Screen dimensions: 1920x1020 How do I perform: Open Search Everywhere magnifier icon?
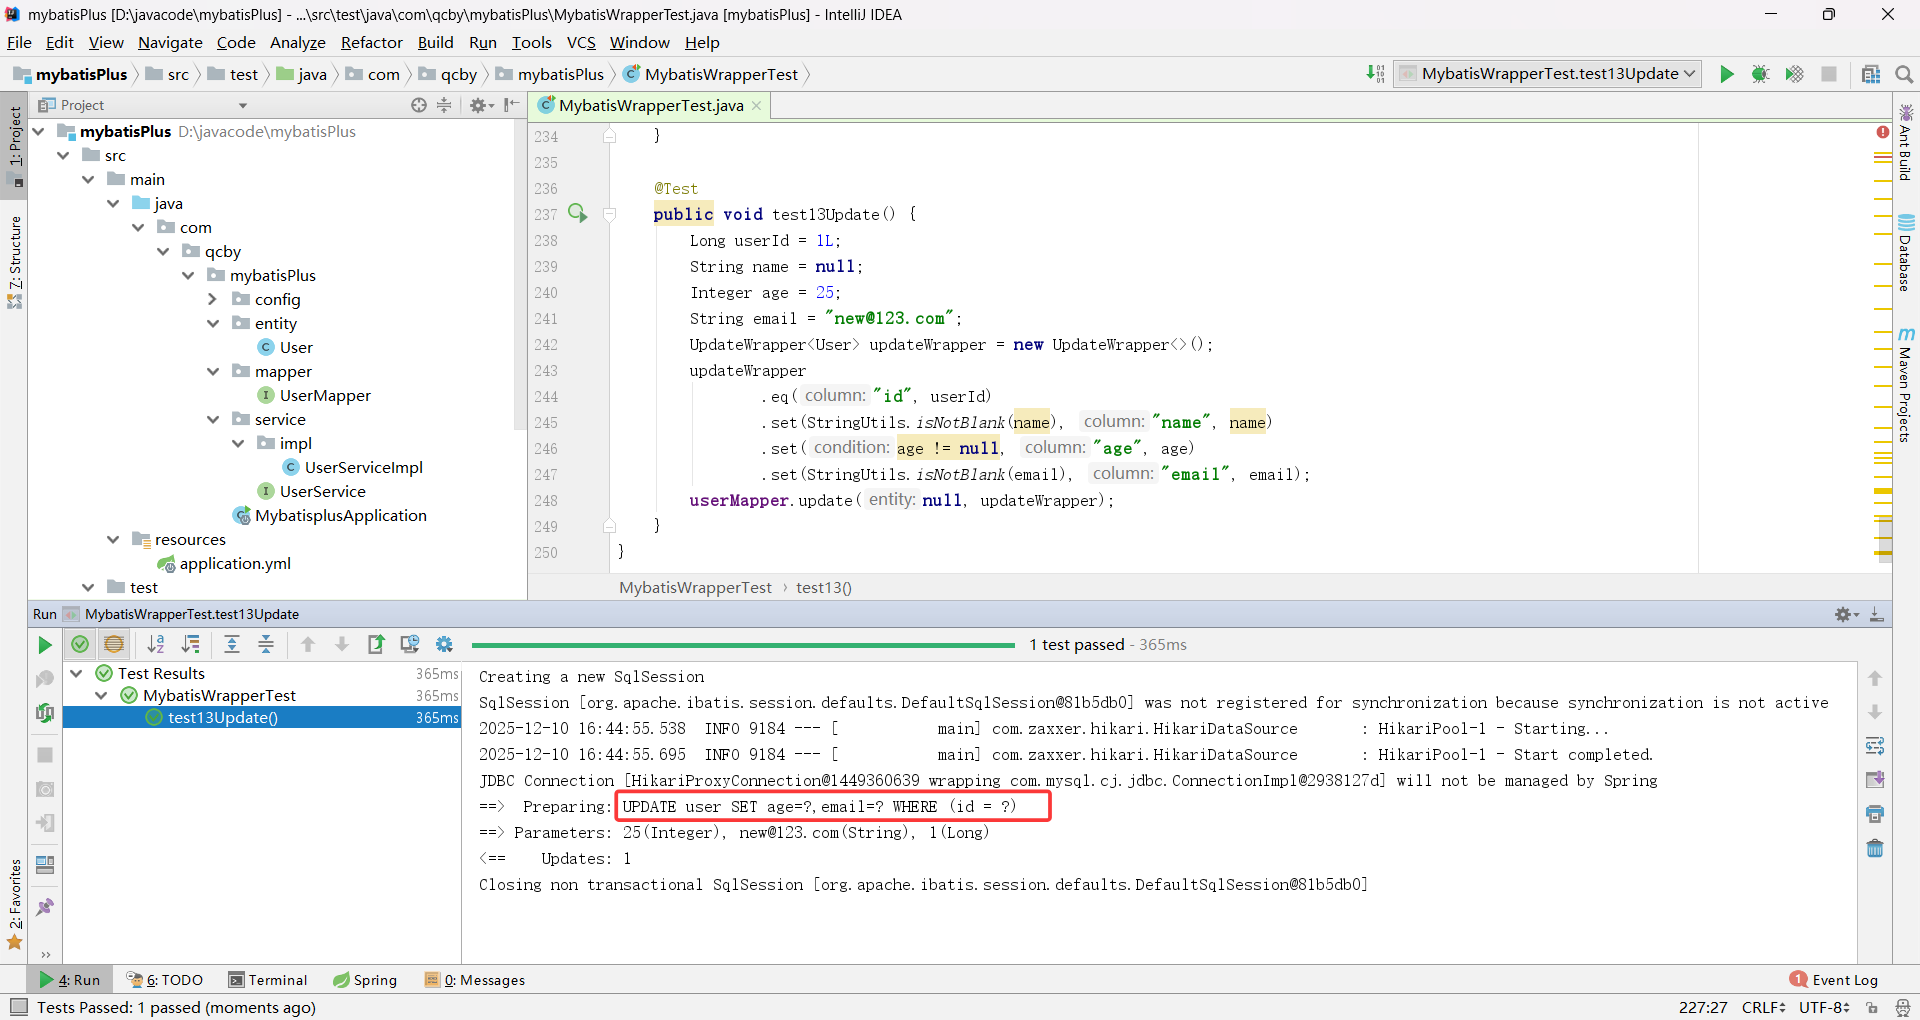(1904, 74)
